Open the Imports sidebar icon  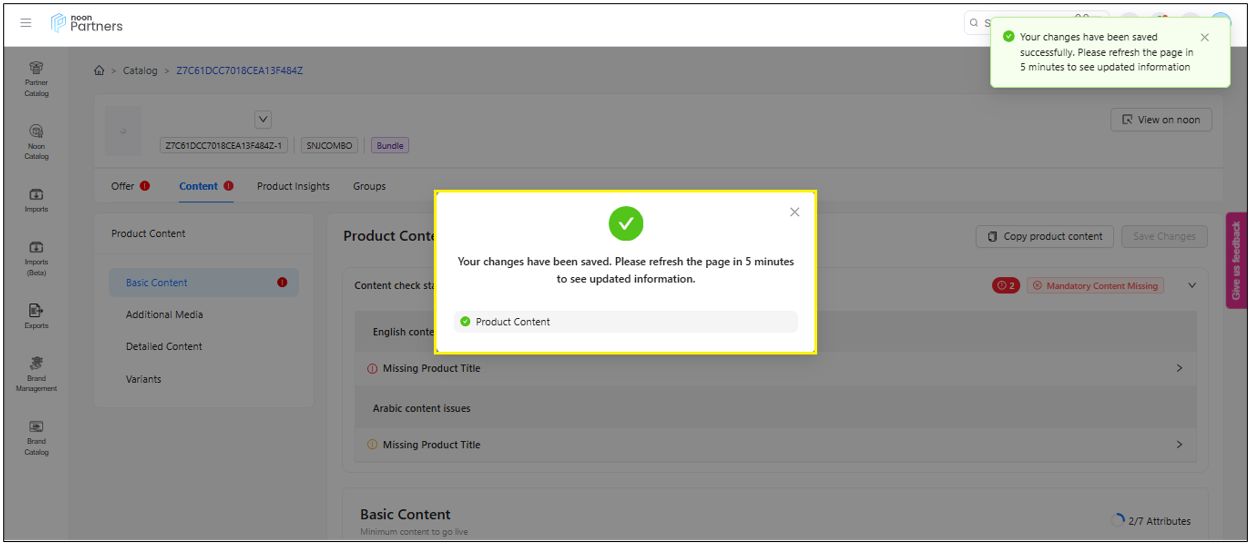[36, 199]
